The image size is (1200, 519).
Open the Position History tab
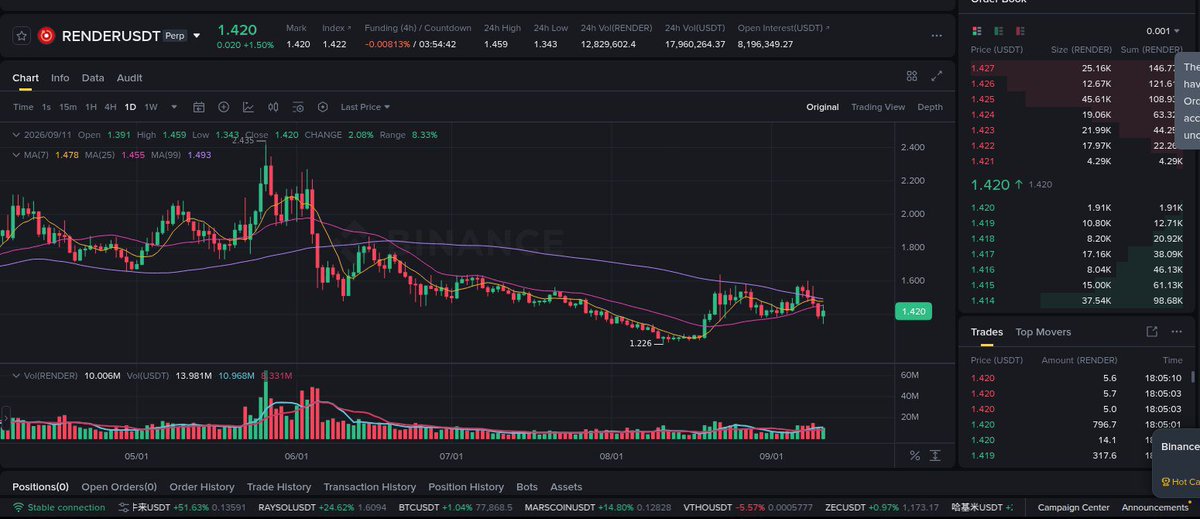[x=466, y=487]
